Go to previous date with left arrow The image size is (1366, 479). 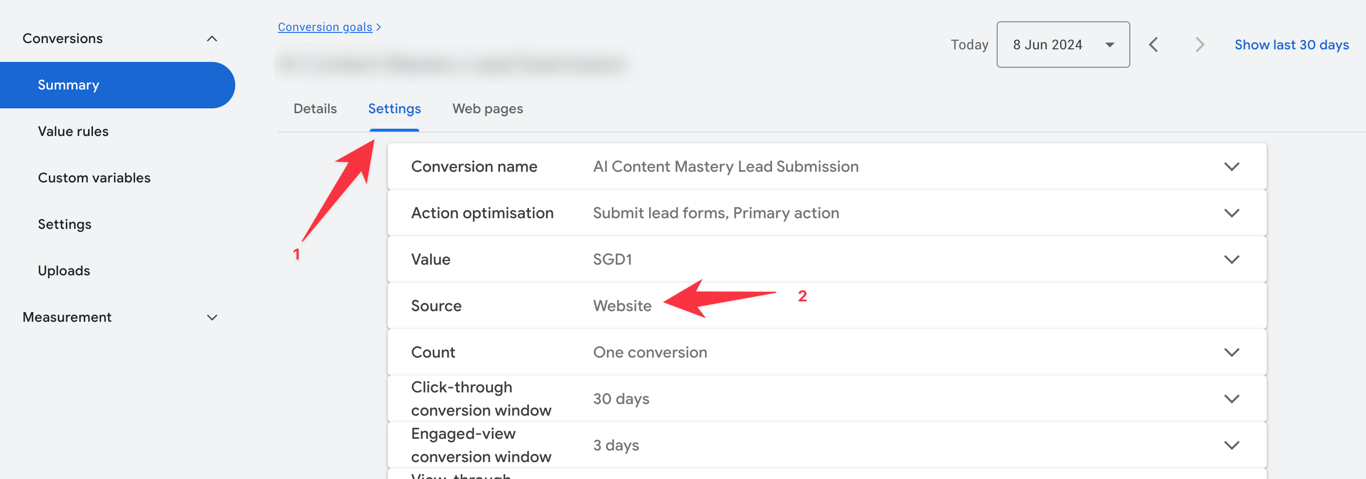coord(1154,45)
